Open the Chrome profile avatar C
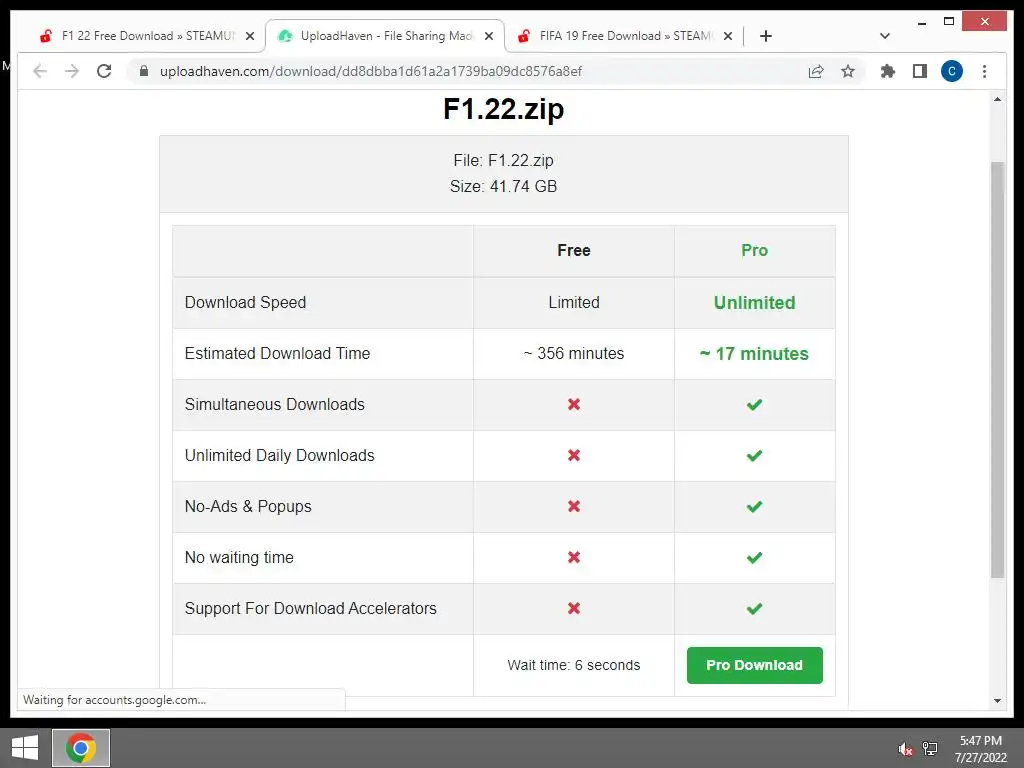 point(952,71)
